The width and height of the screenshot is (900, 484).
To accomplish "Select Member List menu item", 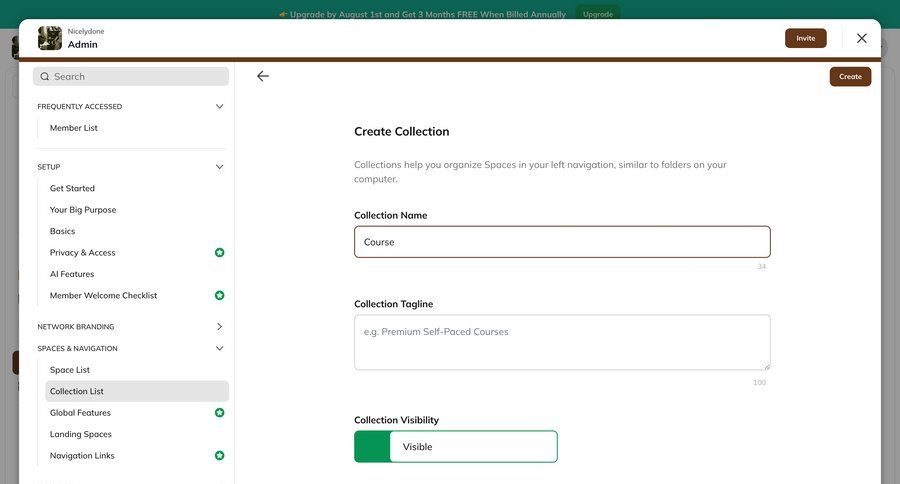I will (74, 128).
